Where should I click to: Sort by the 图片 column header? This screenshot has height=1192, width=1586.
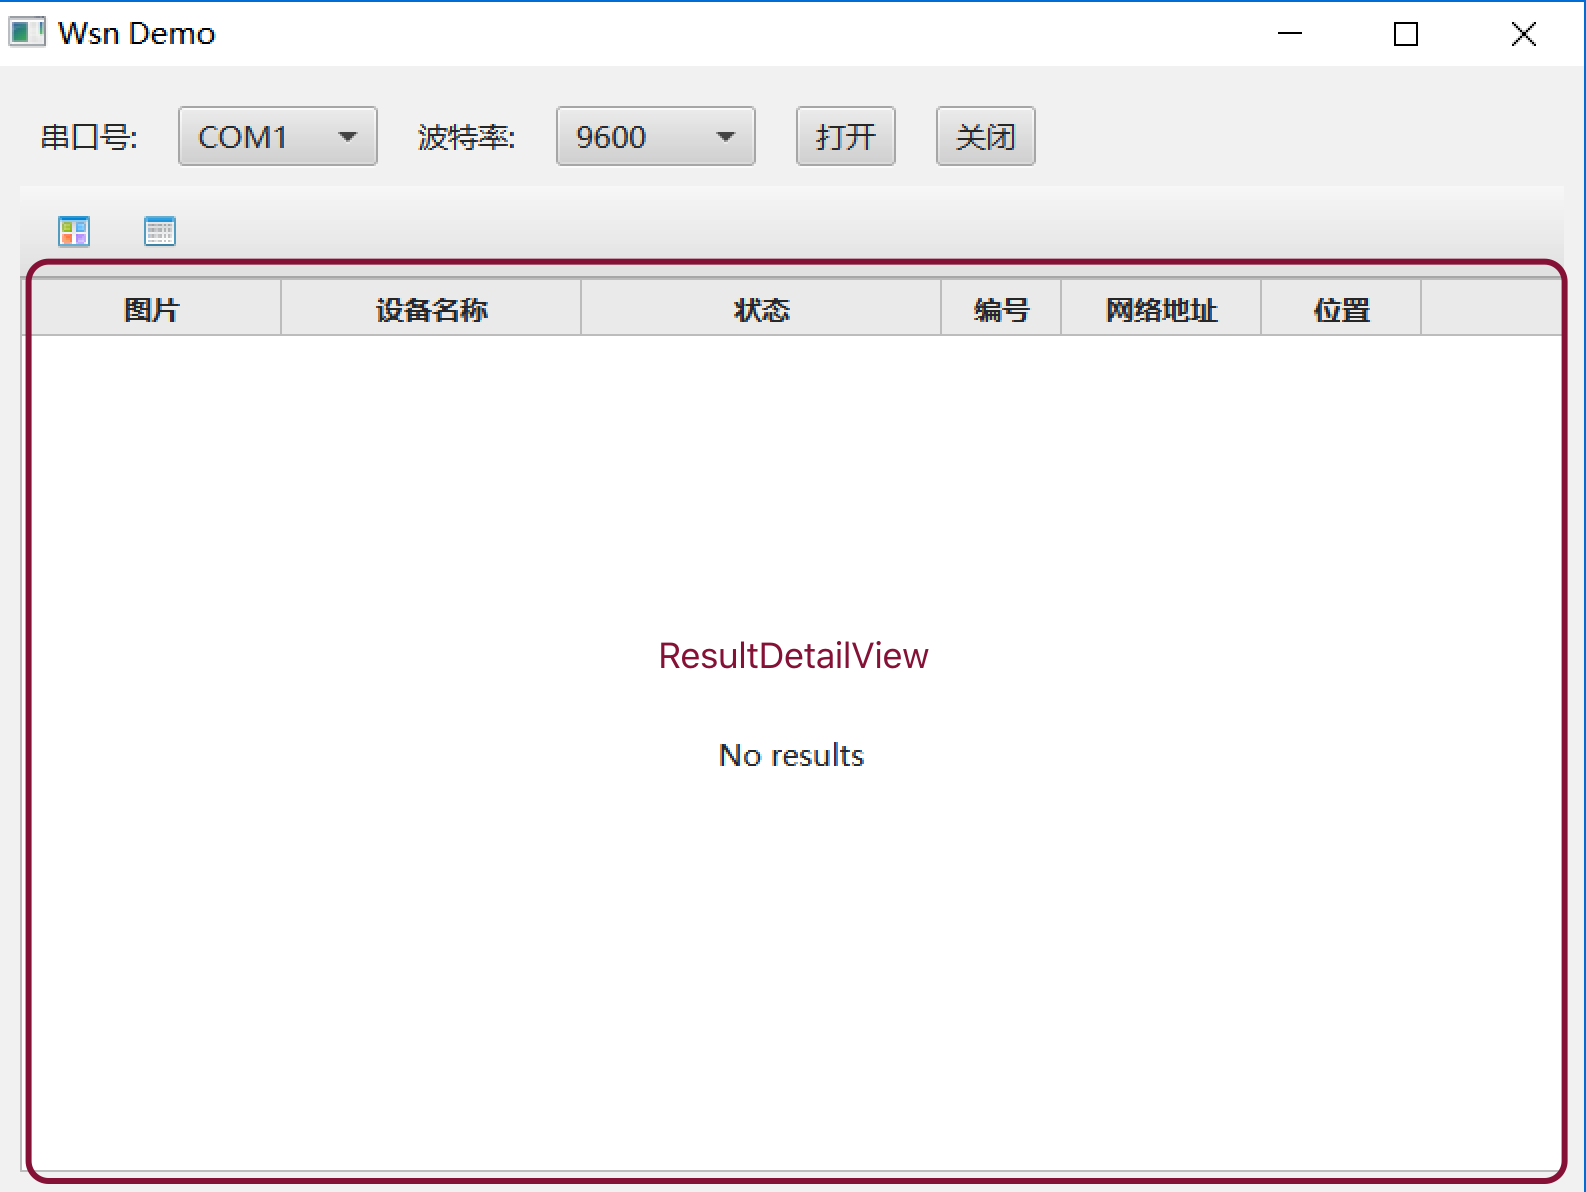pyautogui.click(x=152, y=310)
